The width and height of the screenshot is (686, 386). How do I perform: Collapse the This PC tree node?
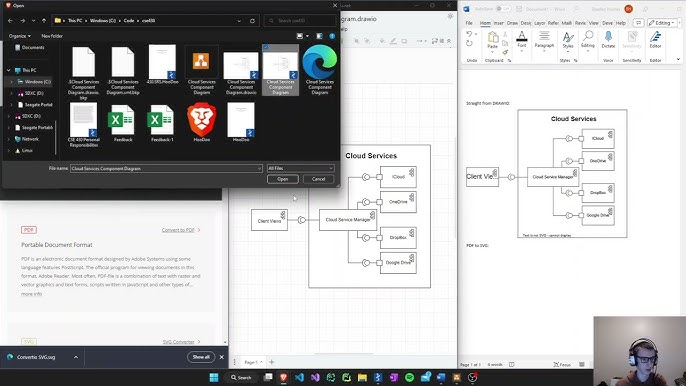click(9, 70)
